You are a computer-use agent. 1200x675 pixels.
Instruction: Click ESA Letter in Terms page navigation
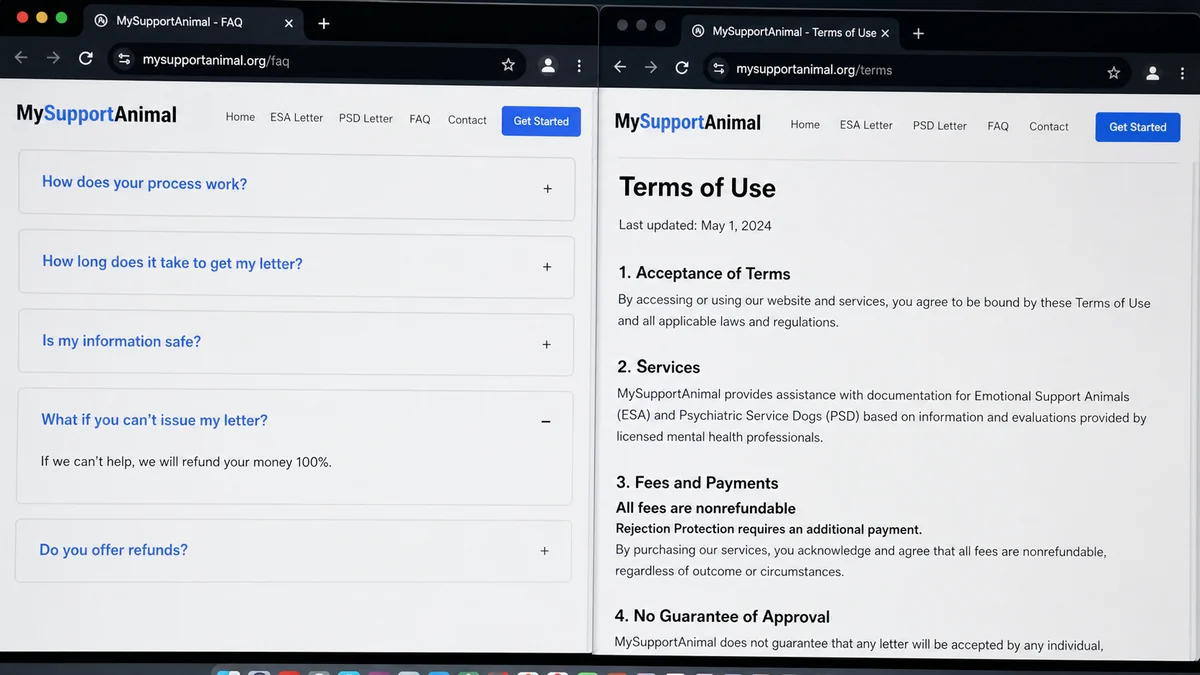866,125
